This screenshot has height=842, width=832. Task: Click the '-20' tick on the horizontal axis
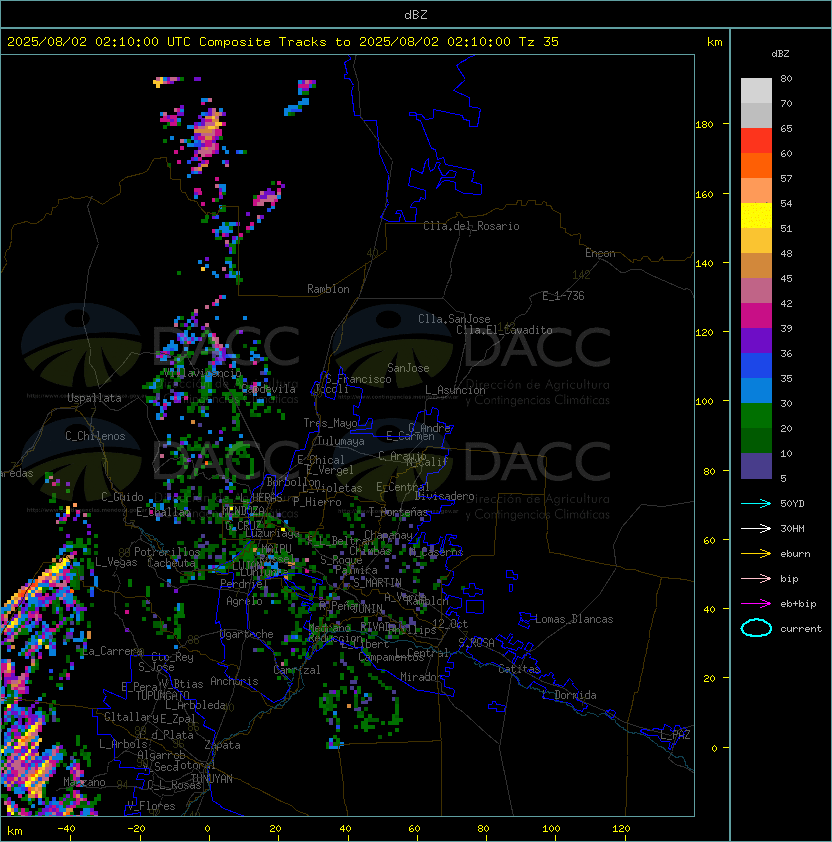pos(135,829)
